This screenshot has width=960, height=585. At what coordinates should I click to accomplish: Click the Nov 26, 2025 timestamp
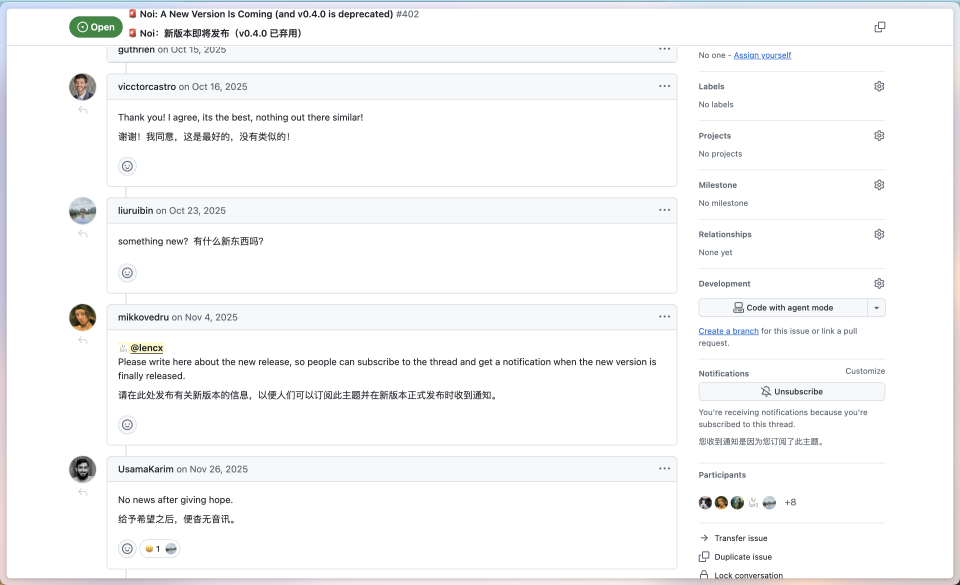[219, 469]
